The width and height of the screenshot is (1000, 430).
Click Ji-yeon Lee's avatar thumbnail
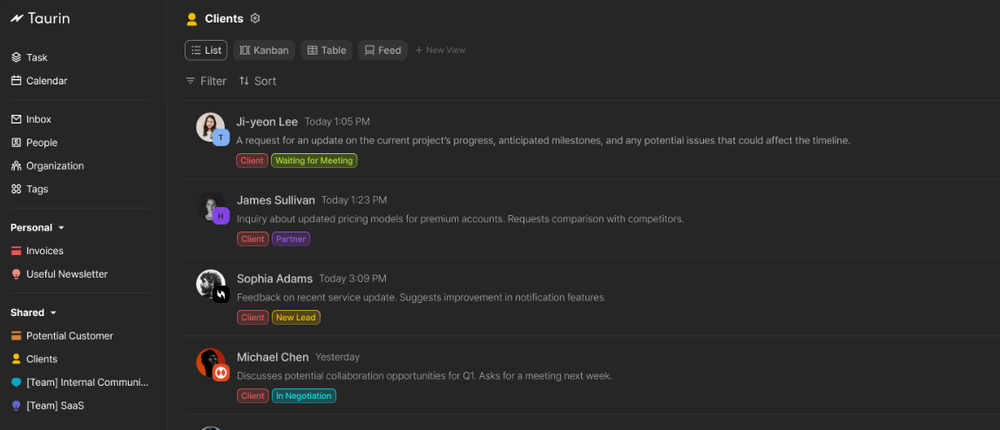pos(211,127)
